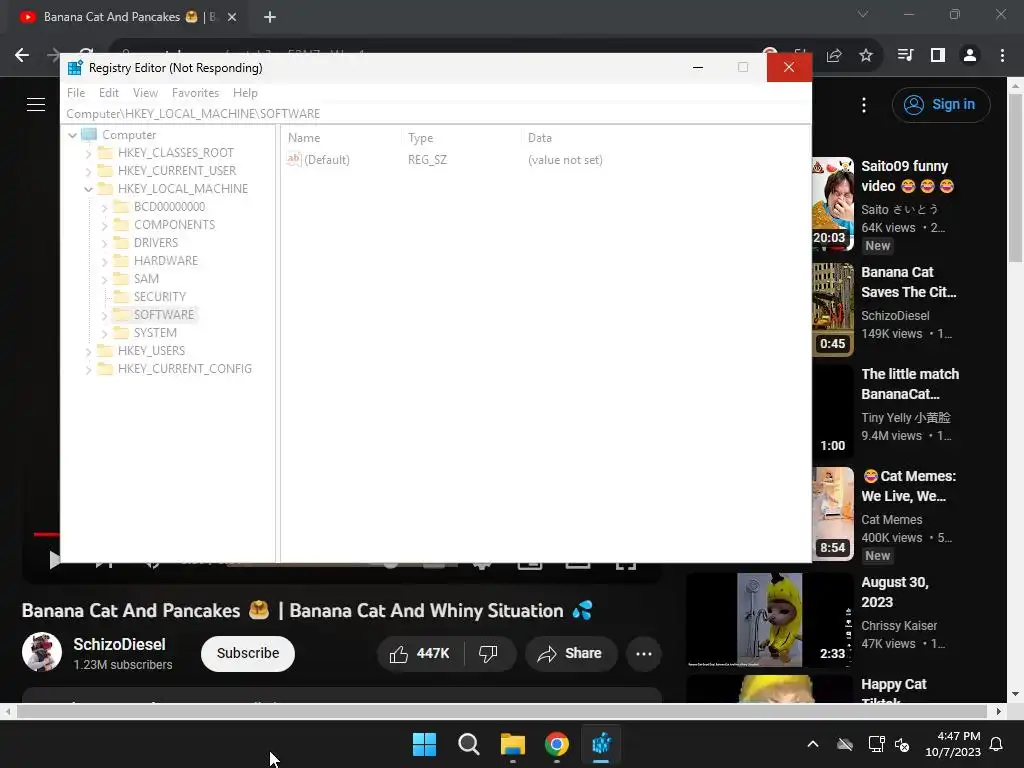Go back in Chrome
1024x768 pixels.
point(22,56)
